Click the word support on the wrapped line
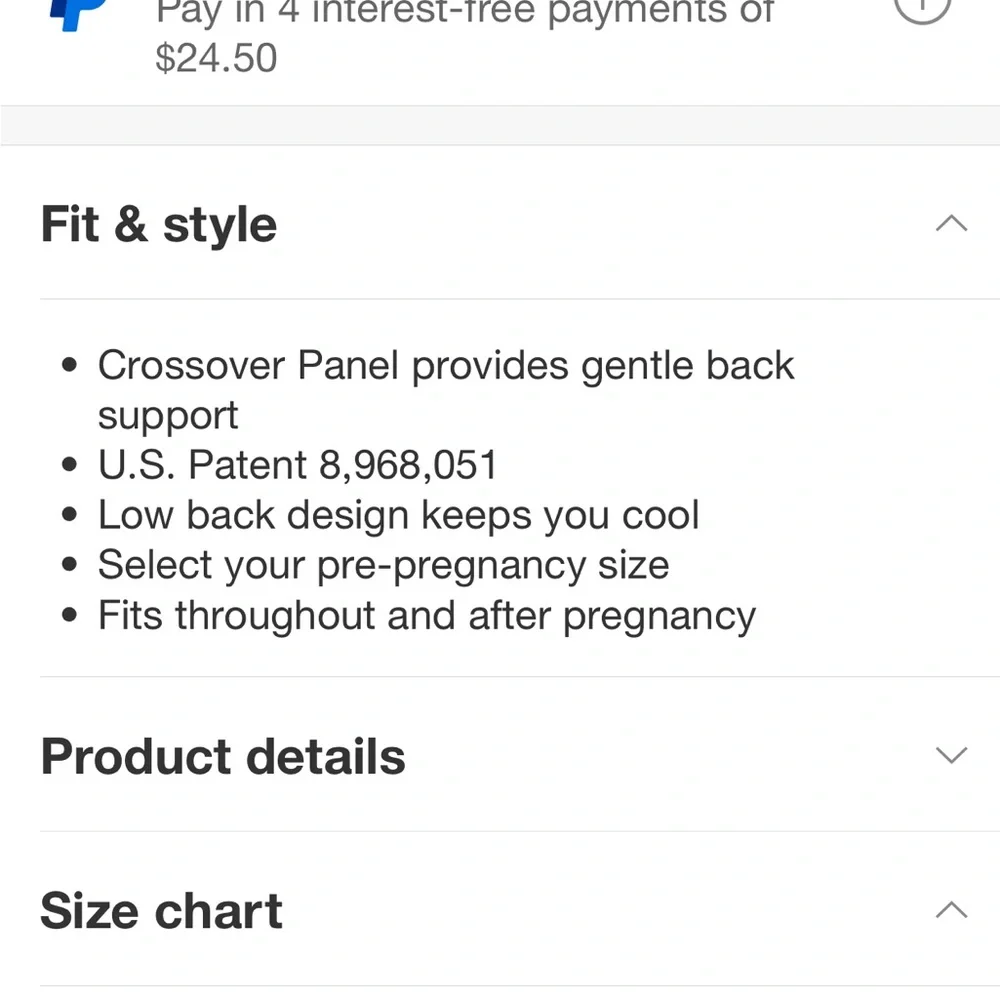The width and height of the screenshot is (1000, 1000). [x=168, y=417]
